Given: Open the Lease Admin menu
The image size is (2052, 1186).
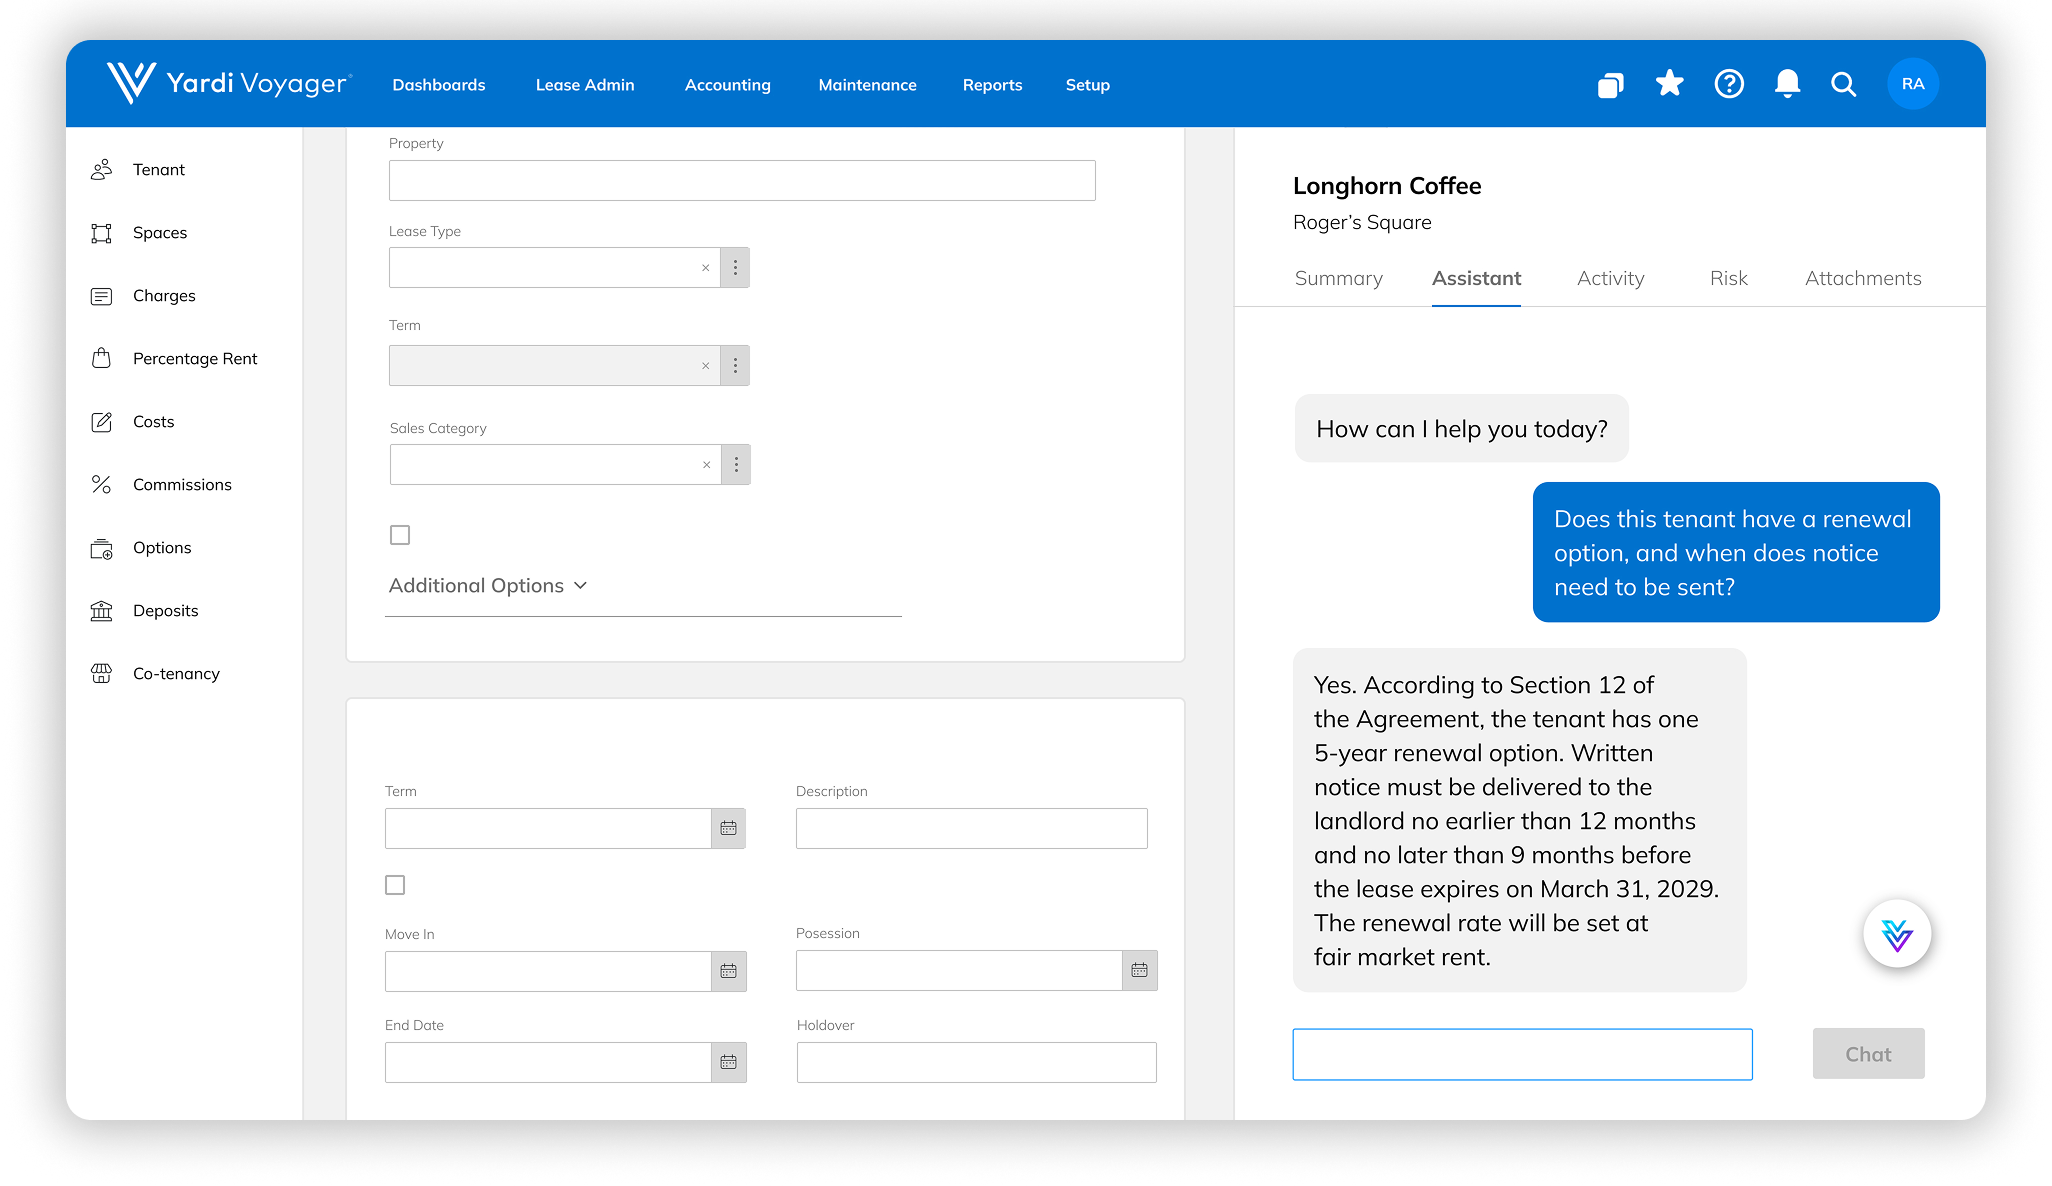Looking at the screenshot, I should pyautogui.click(x=585, y=85).
